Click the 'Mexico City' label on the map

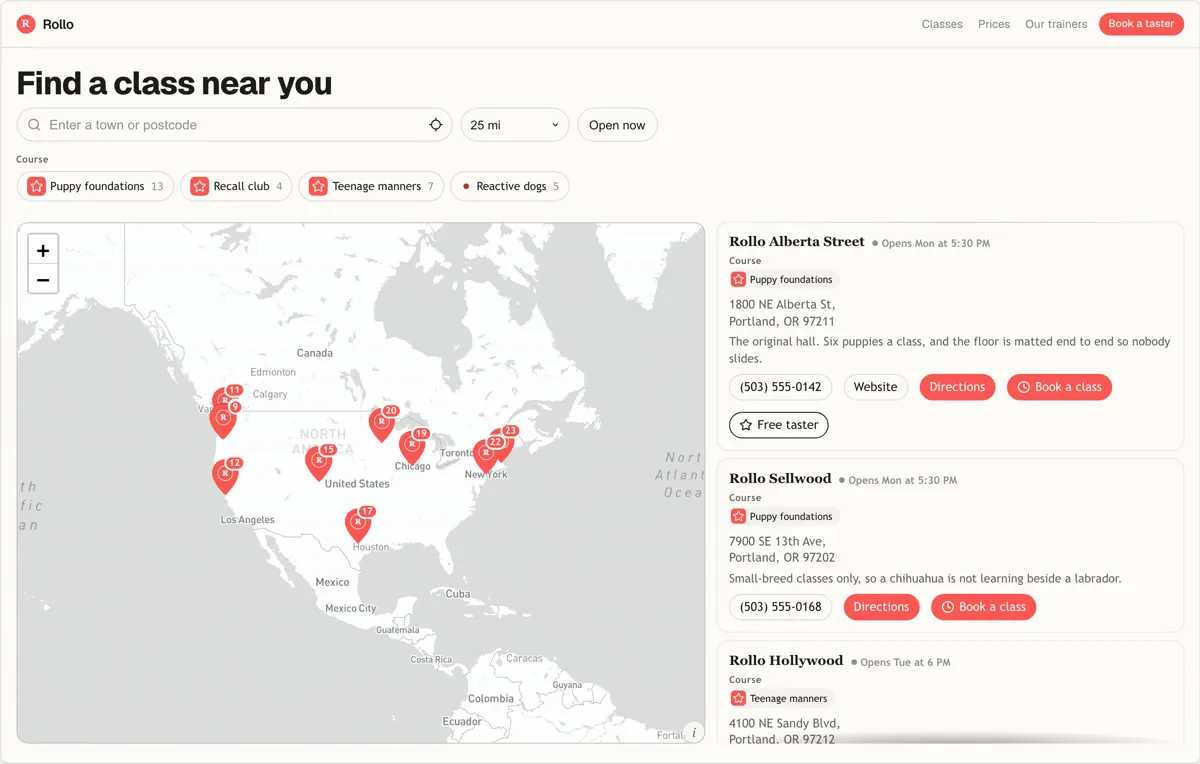350,608
